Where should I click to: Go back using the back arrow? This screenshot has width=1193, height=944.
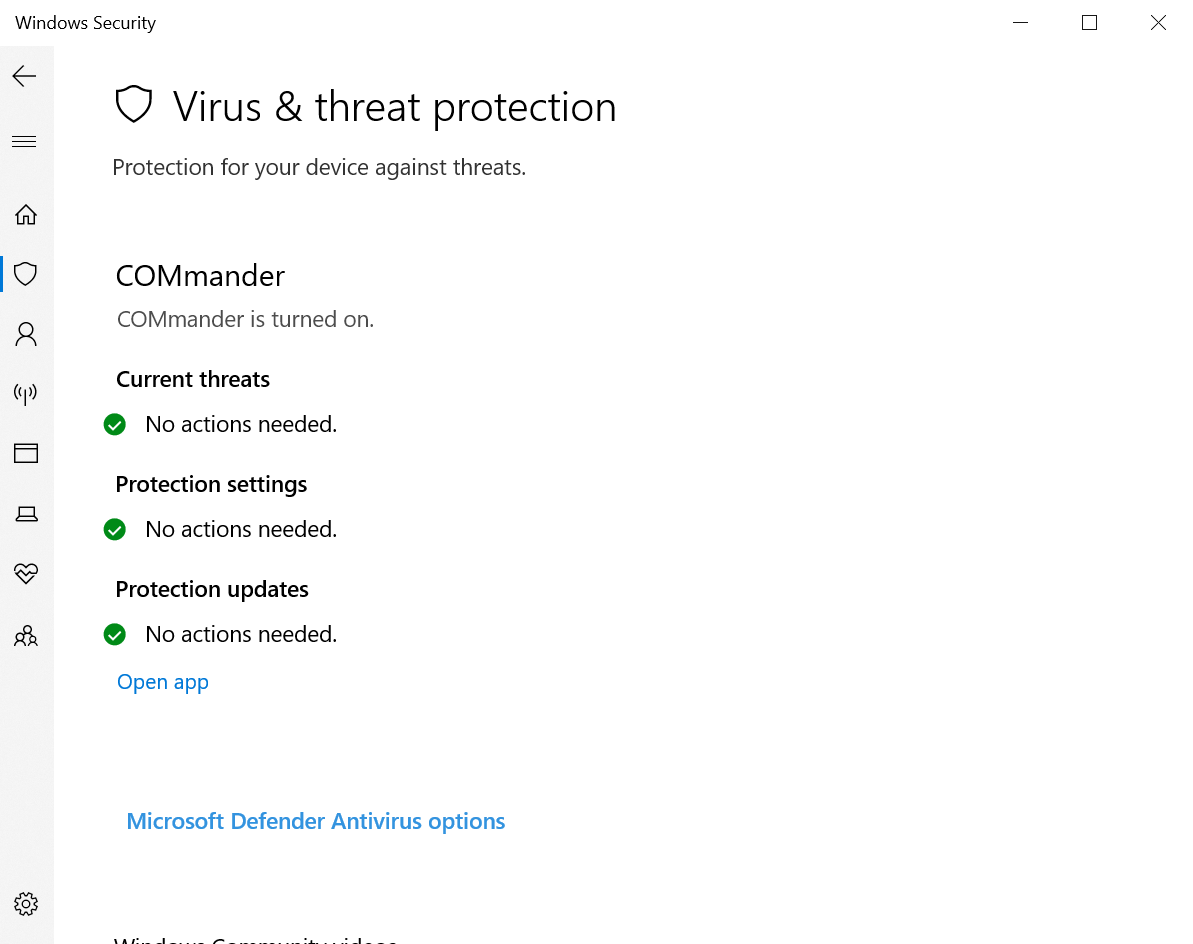pyautogui.click(x=24, y=76)
